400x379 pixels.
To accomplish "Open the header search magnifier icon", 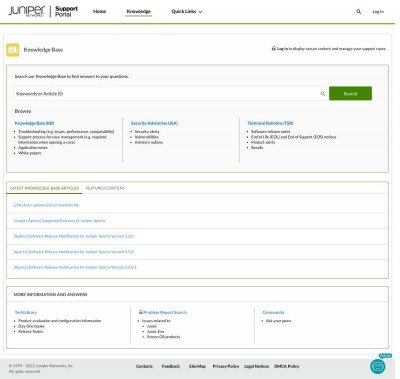I will [359, 12].
